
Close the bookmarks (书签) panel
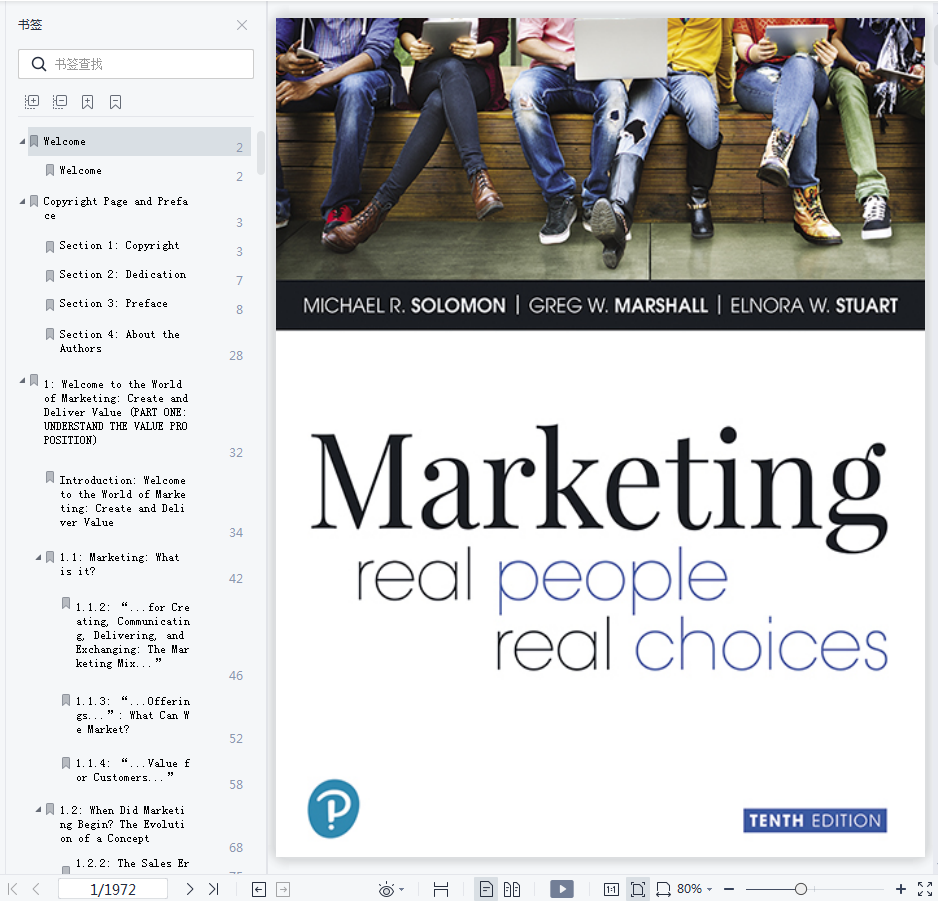point(242,25)
